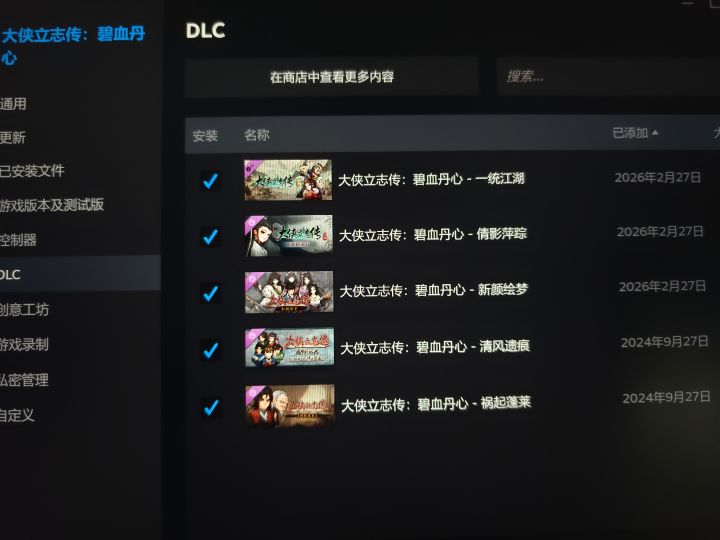
Task: Sort list by 安装 column header
Action: pyautogui.click(x=205, y=135)
